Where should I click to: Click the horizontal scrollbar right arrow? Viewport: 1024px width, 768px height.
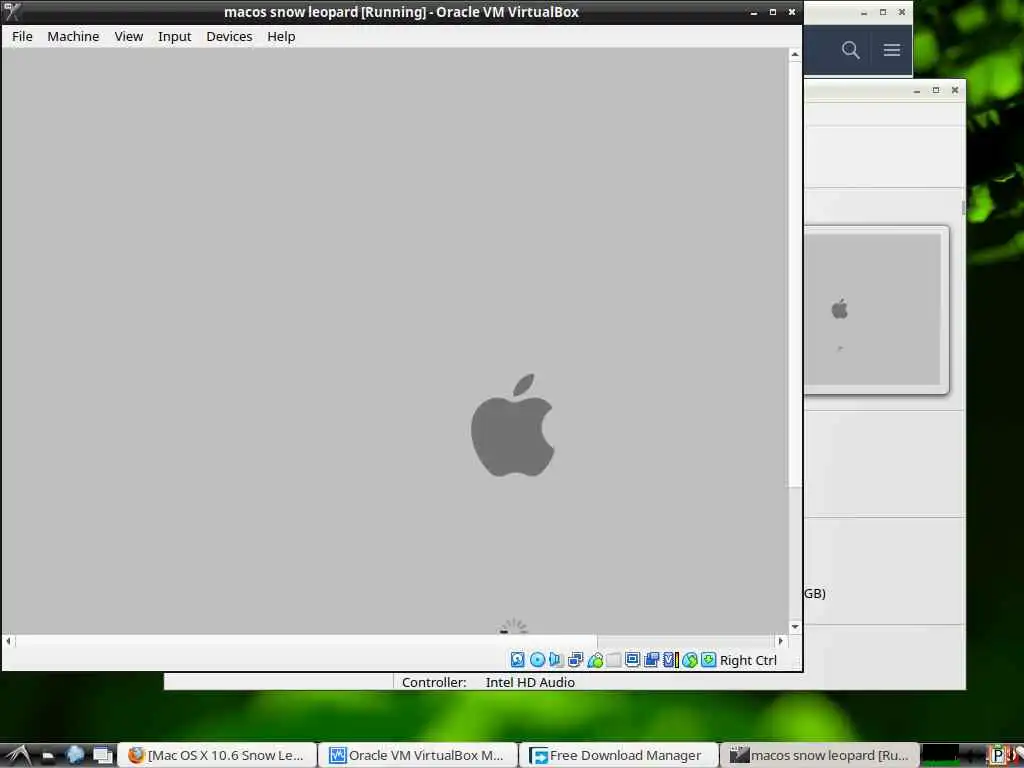point(780,641)
